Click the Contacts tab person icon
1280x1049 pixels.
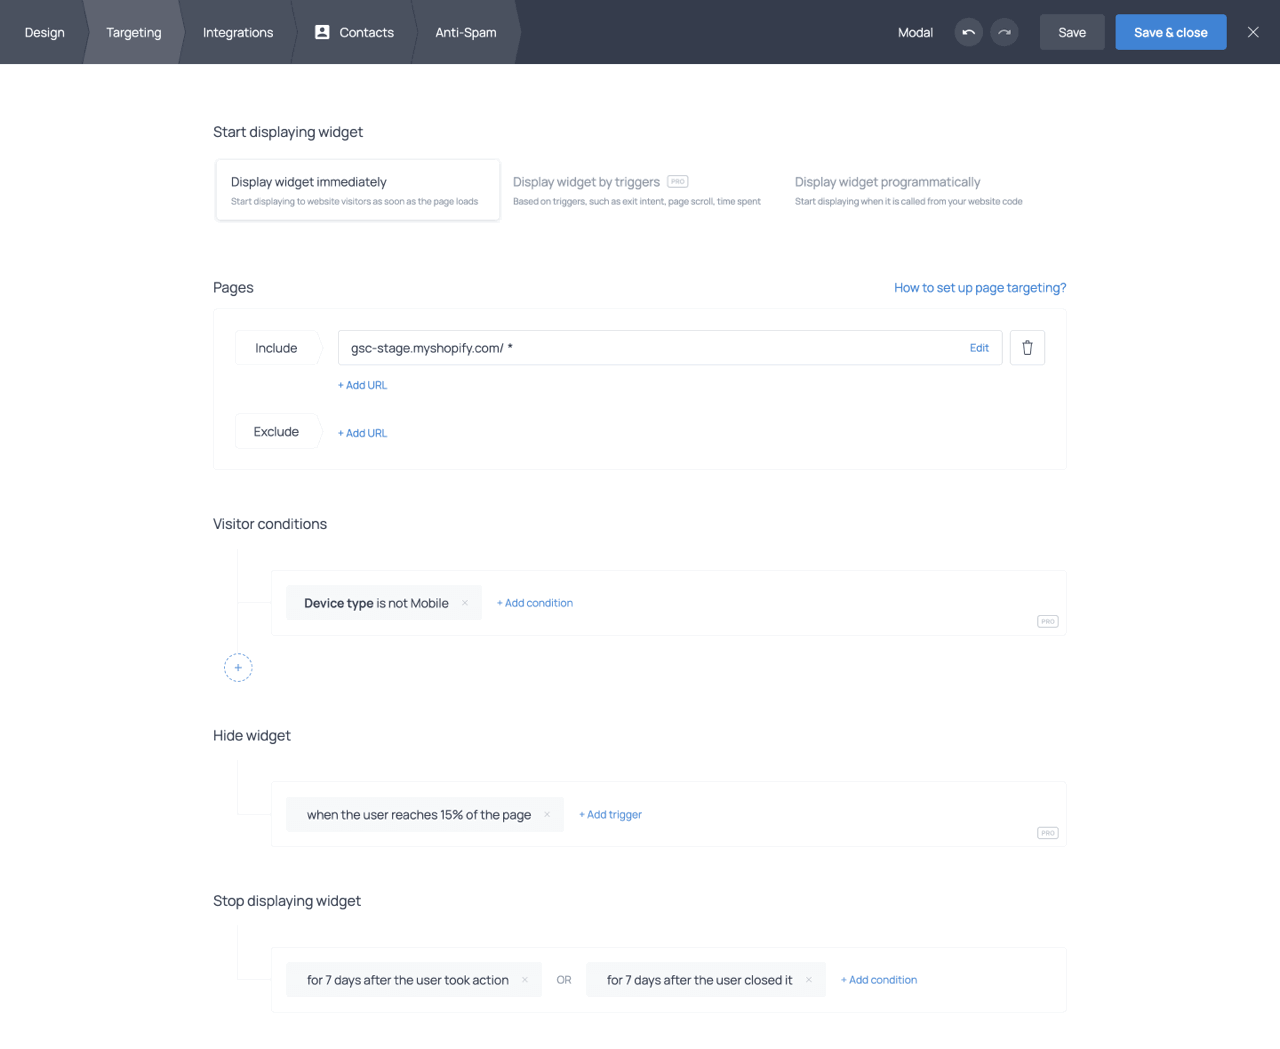click(x=322, y=32)
